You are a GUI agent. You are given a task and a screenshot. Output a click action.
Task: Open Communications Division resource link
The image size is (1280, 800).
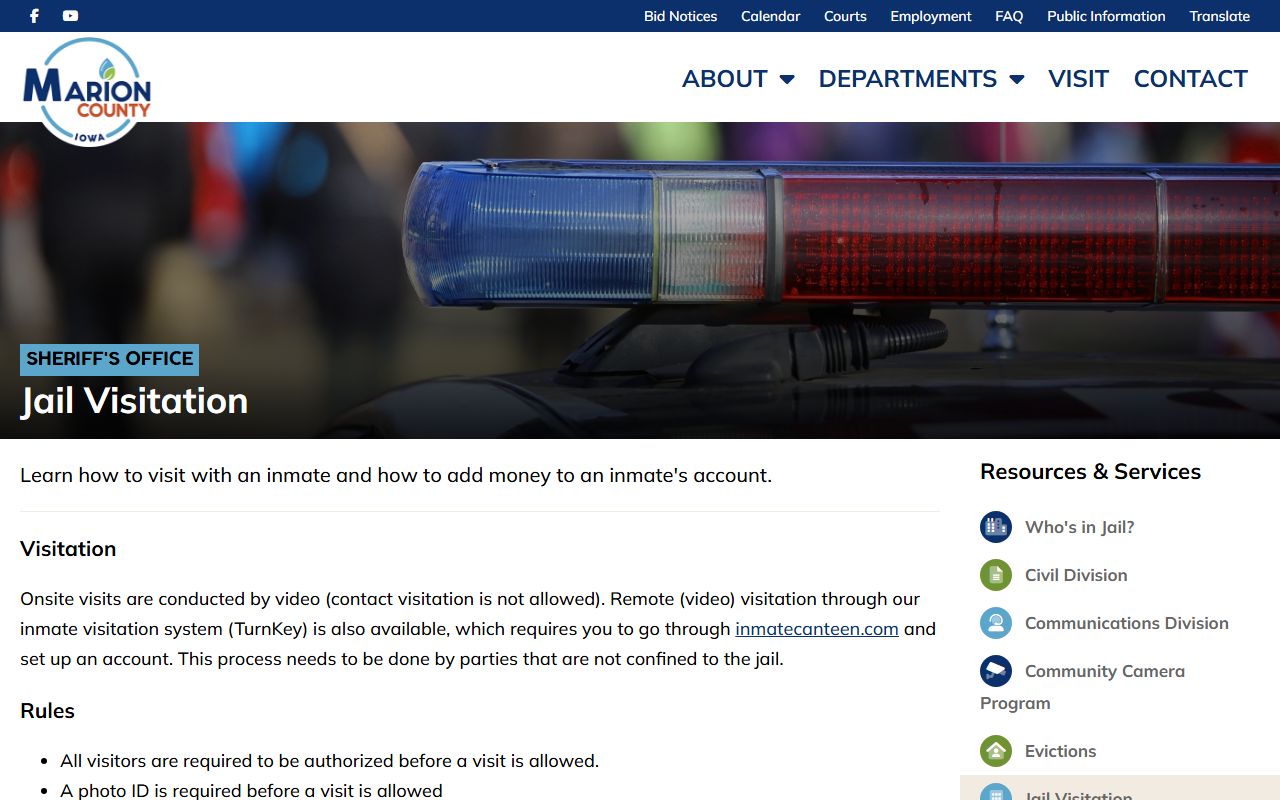1127,623
